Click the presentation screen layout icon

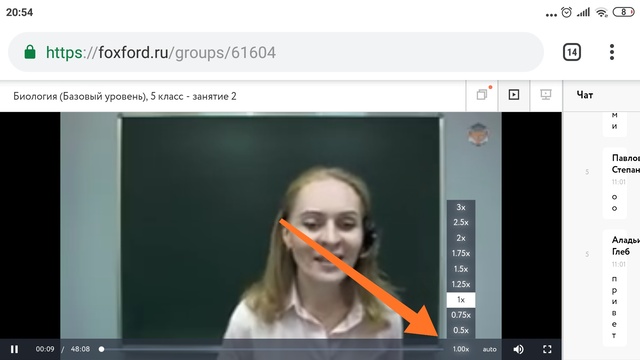pos(546,95)
